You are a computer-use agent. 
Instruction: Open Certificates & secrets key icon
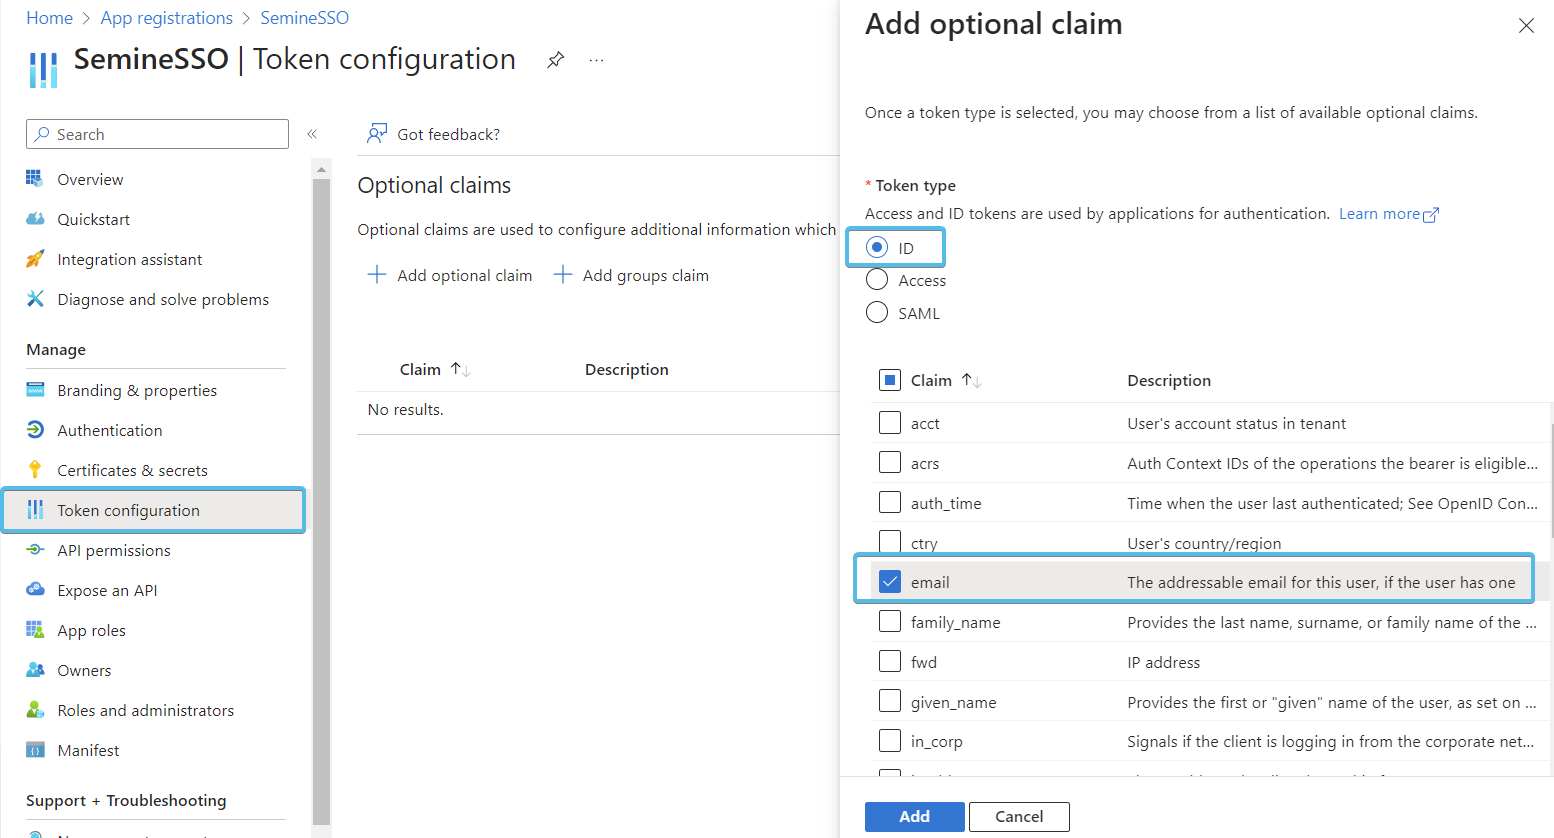[35, 470]
